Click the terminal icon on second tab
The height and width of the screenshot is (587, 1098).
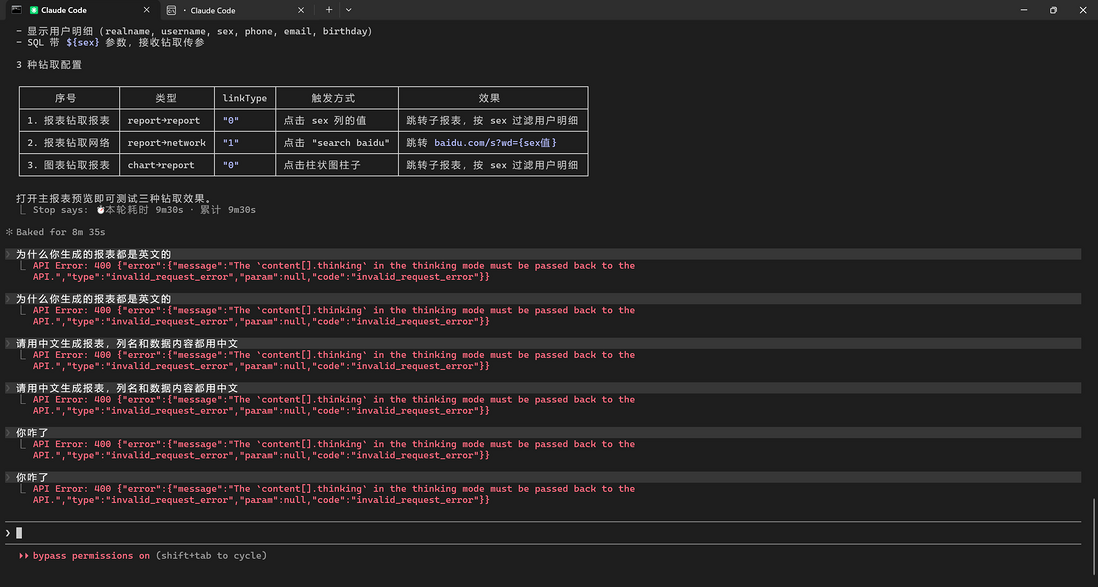tap(172, 10)
